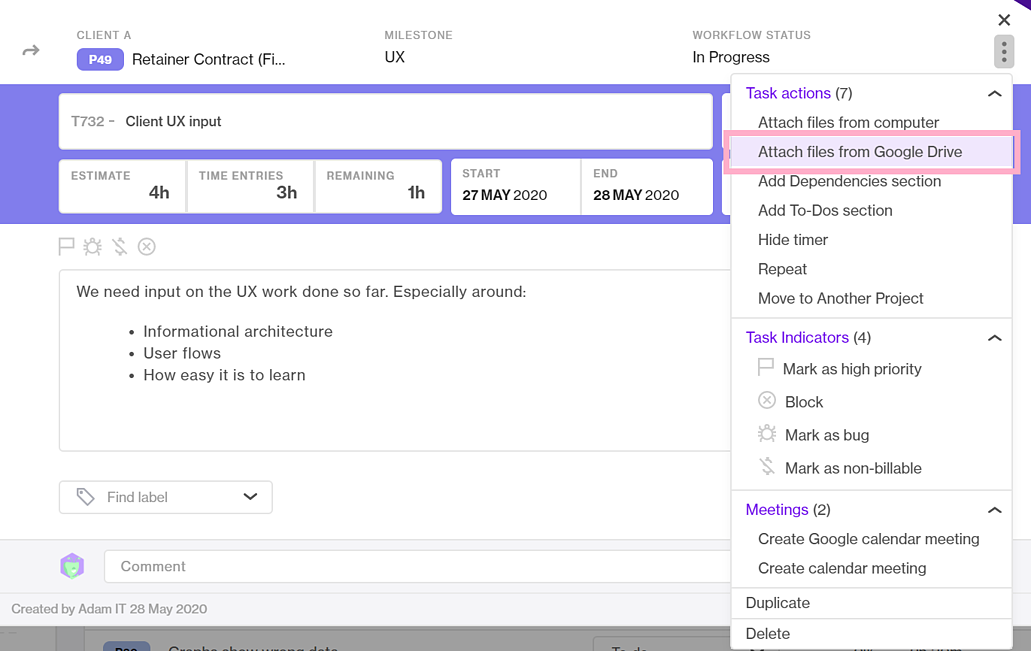This screenshot has height=651, width=1031.
Task: Click the Comment input field
Action: pos(417,566)
